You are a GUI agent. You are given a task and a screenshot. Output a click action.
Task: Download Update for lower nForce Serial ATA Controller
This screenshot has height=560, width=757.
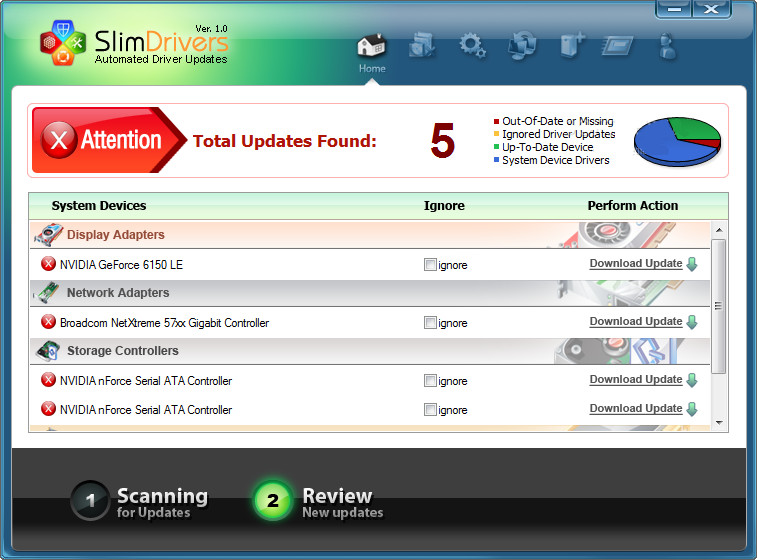(636, 408)
